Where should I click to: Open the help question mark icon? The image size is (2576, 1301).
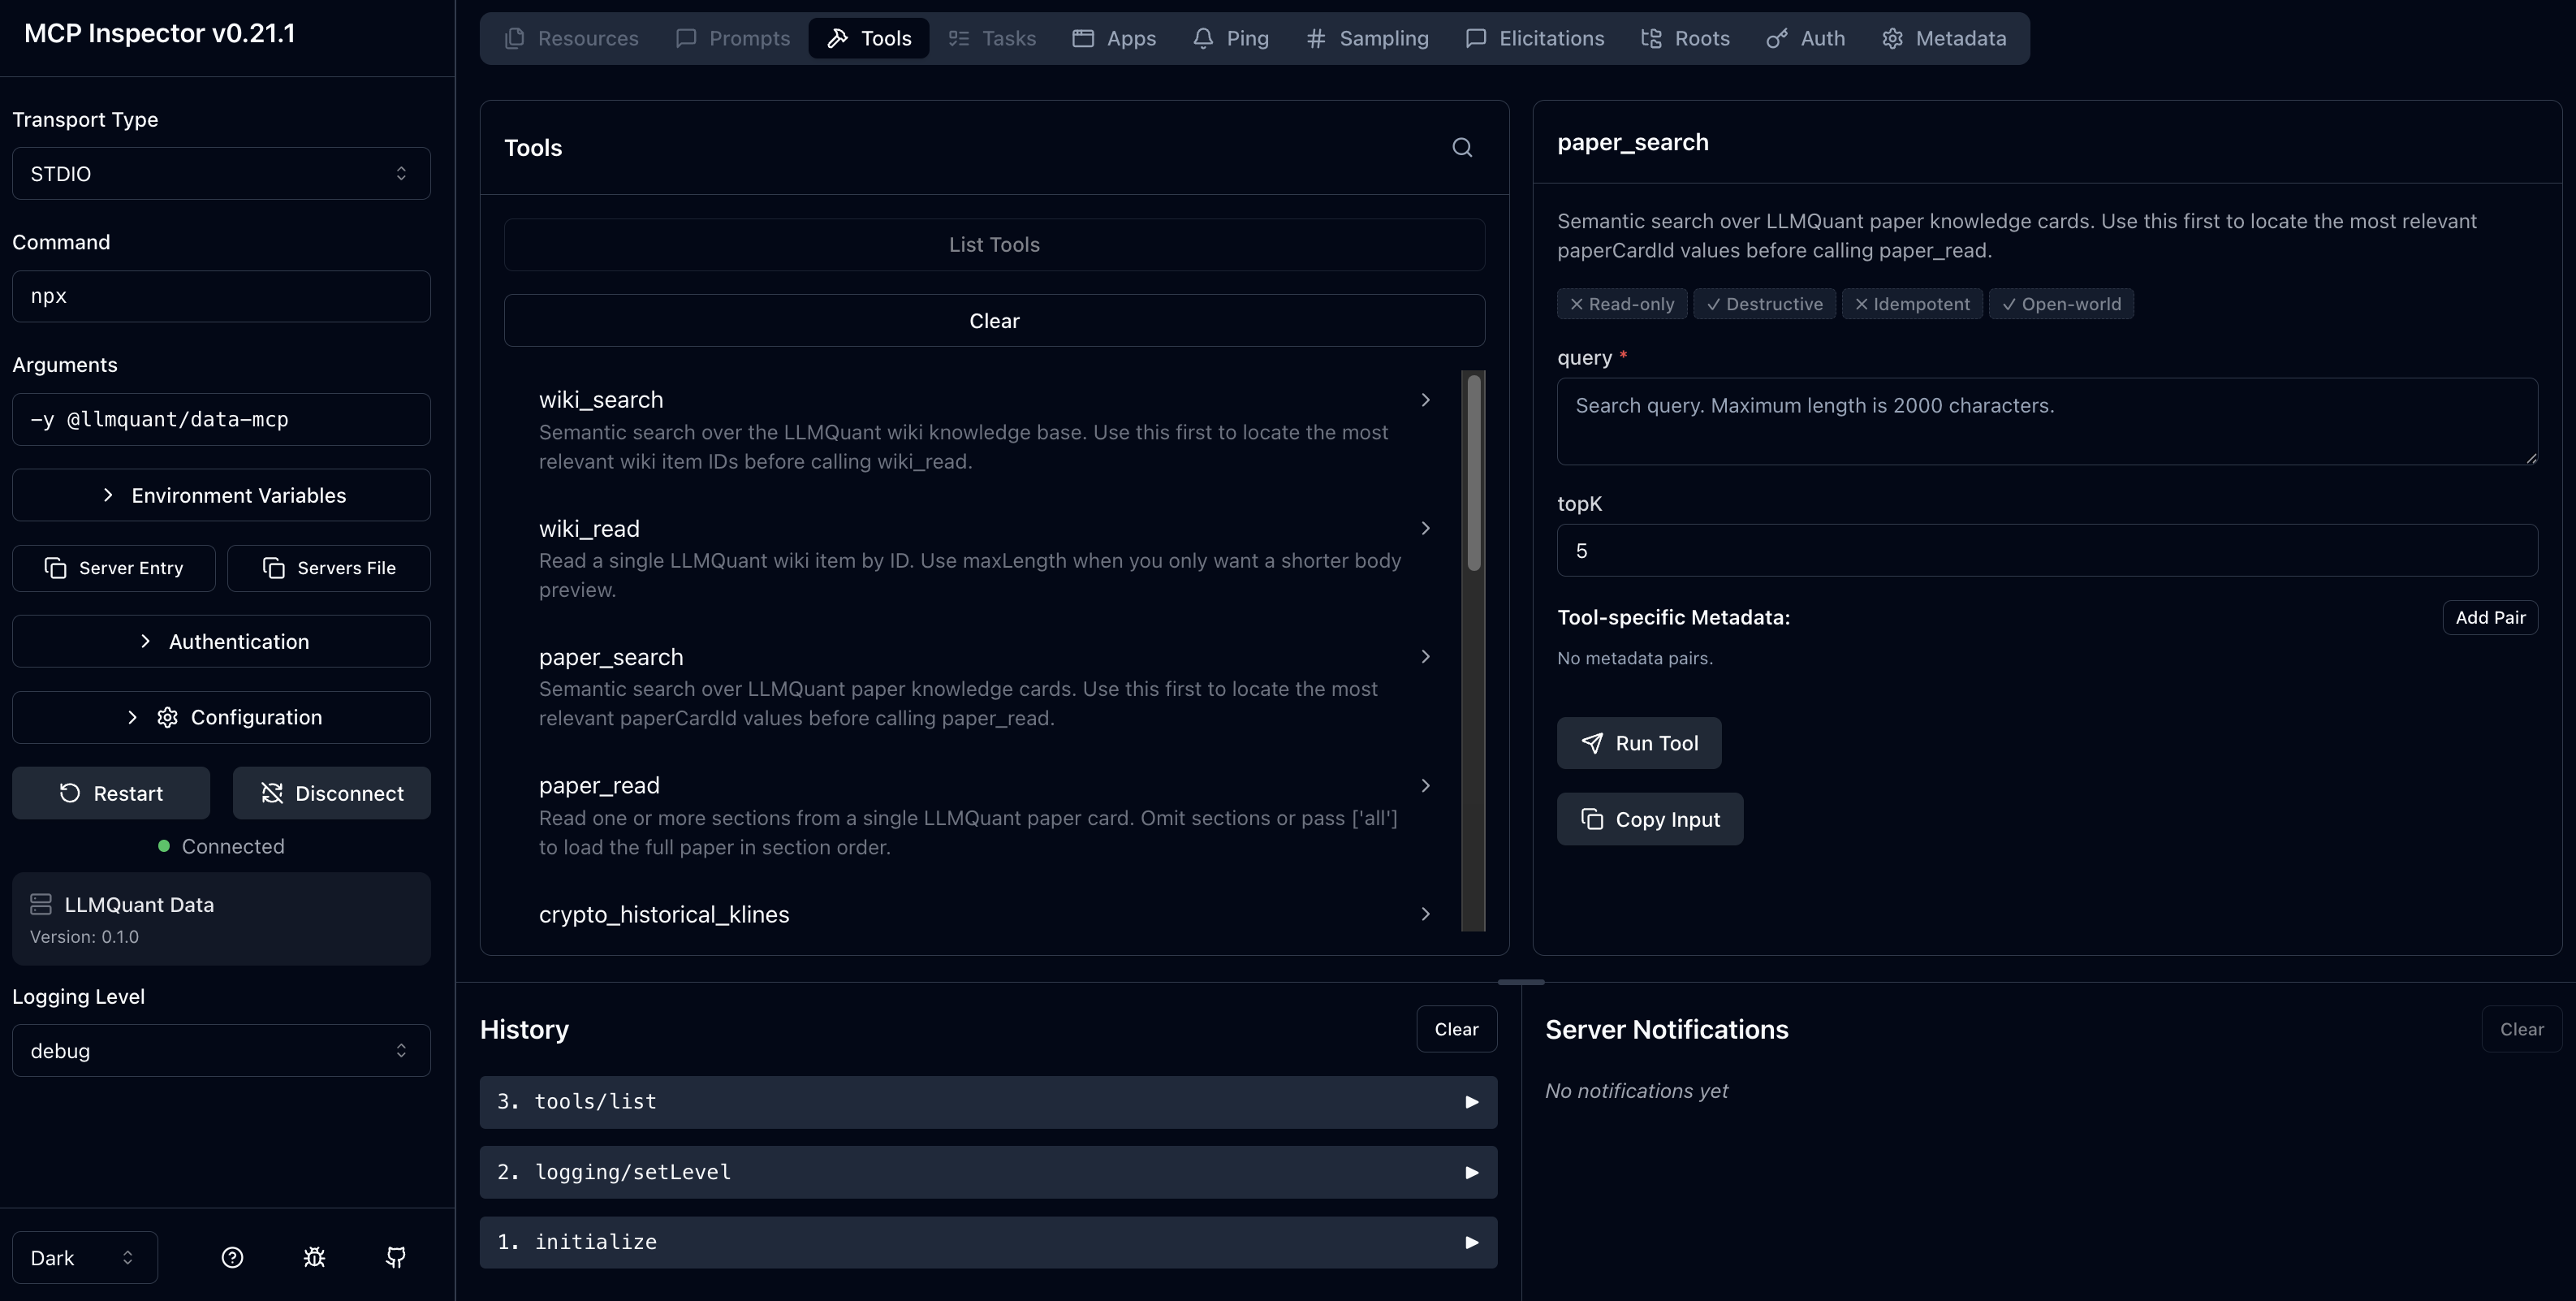click(232, 1257)
